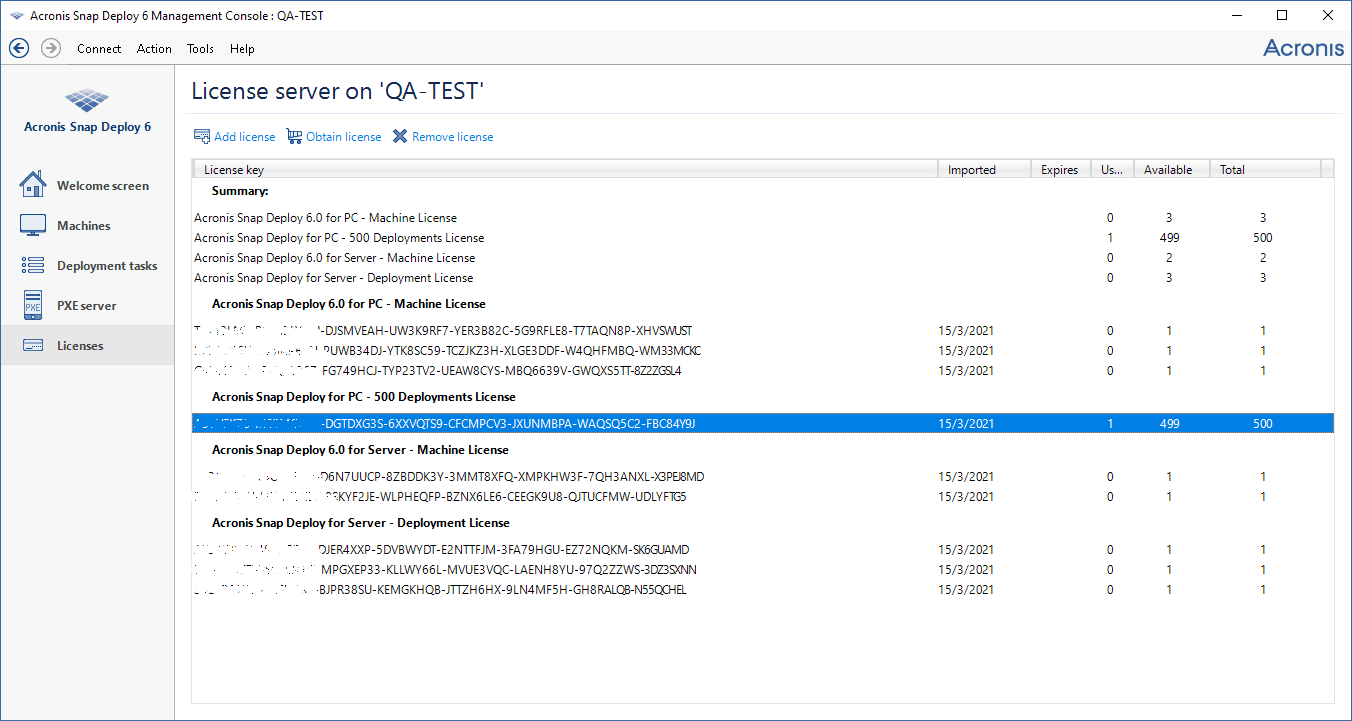
Task: Select highlighted license key ending FBC84Y9J
Action: tap(762, 424)
